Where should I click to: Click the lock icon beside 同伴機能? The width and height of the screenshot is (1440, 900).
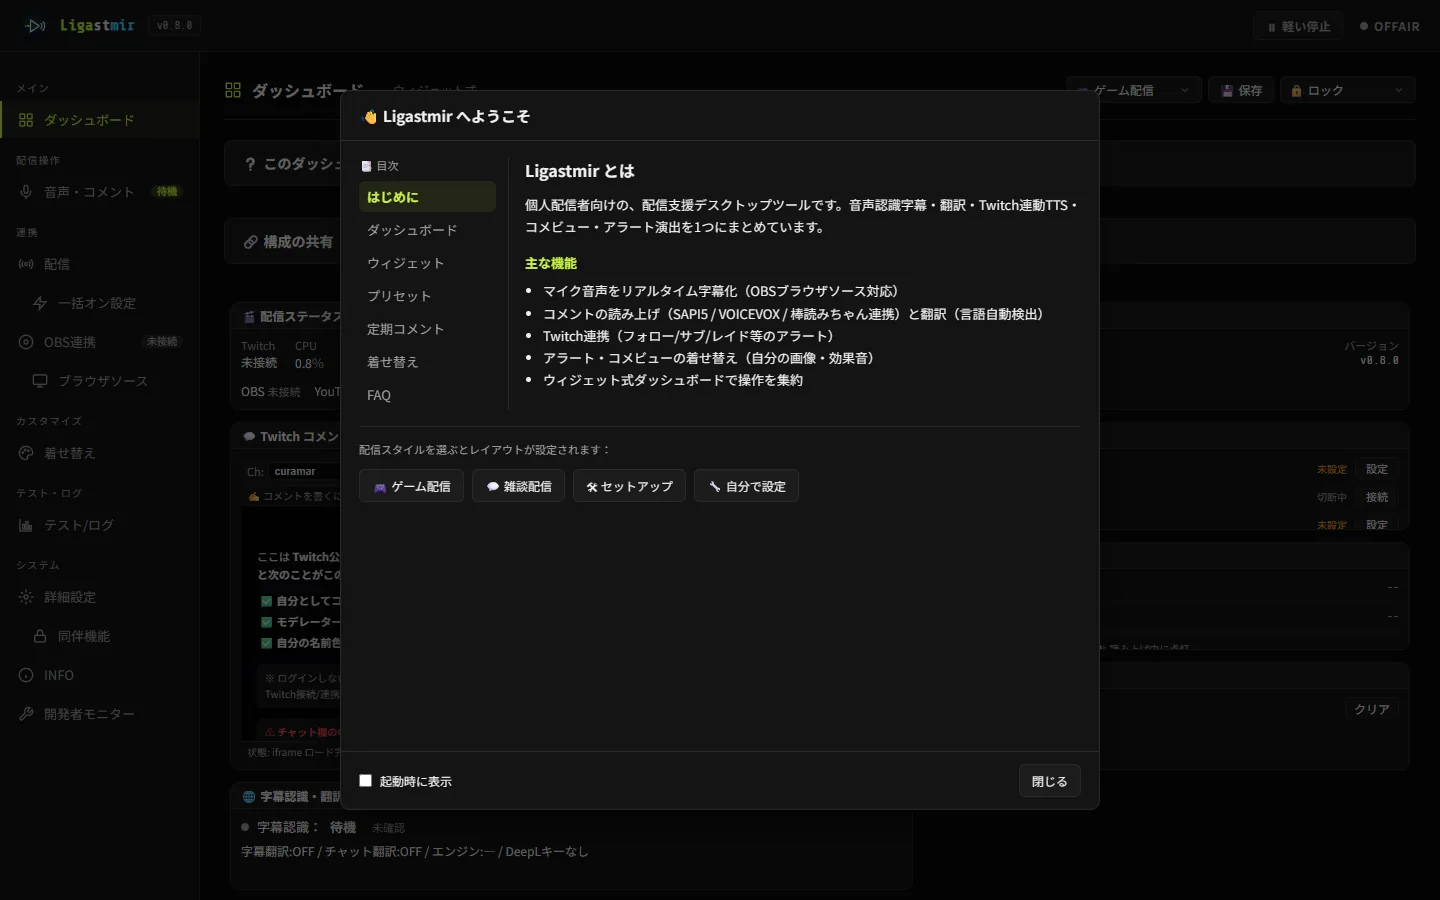click(40, 636)
